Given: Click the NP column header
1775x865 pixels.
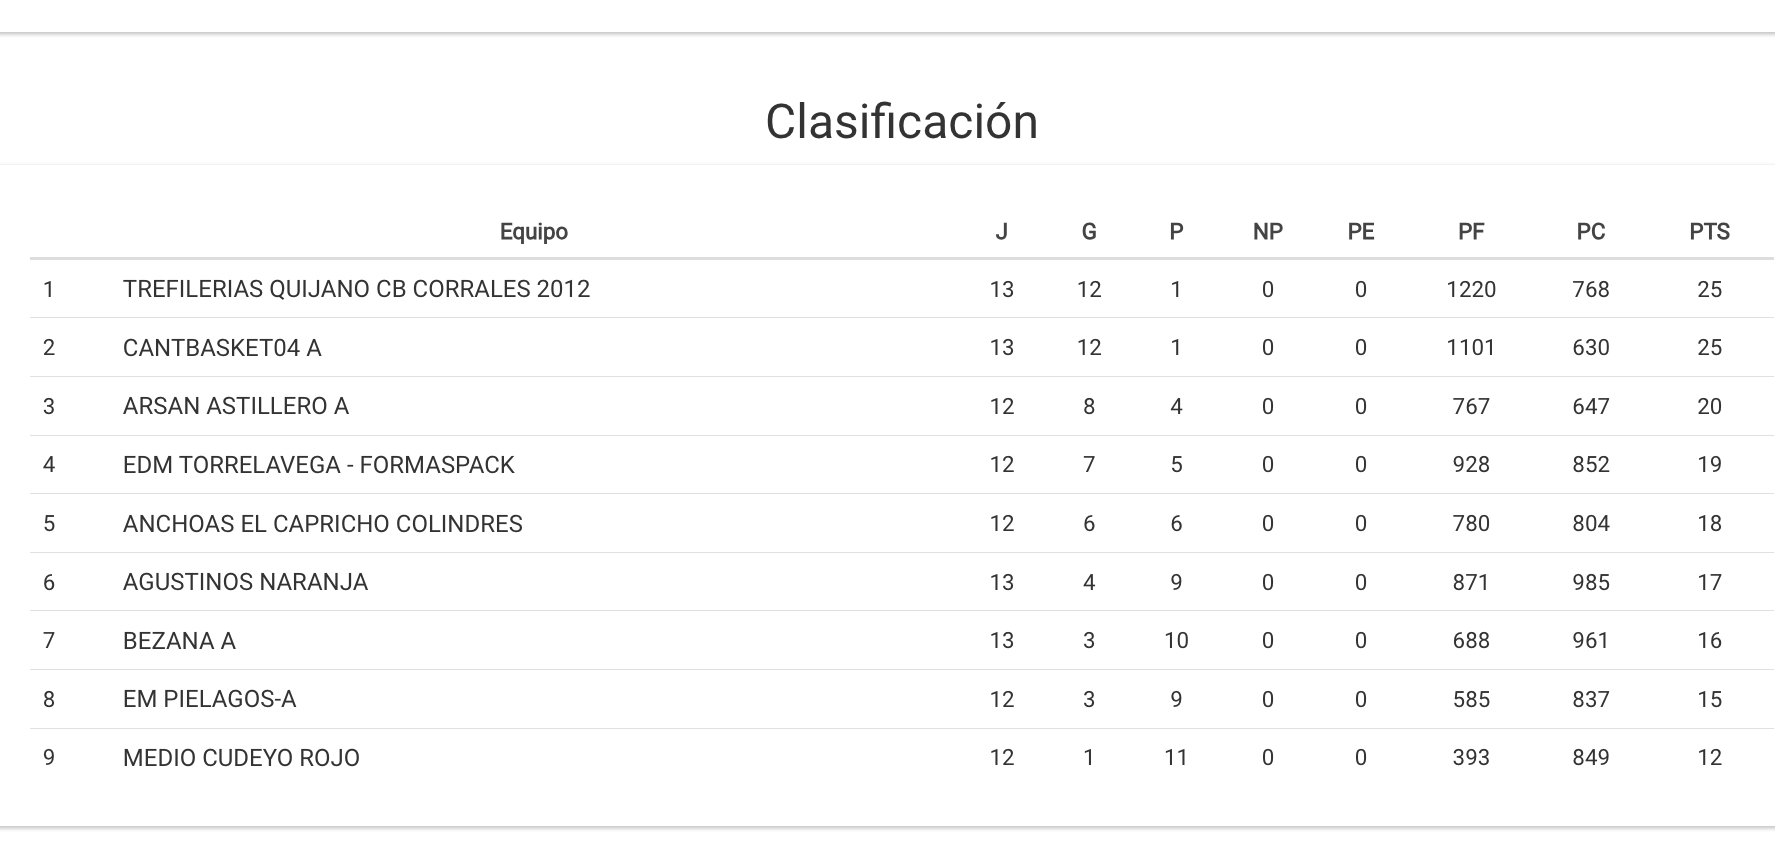Looking at the screenshot, I should pyautogui.click(x=1267, y=232).
